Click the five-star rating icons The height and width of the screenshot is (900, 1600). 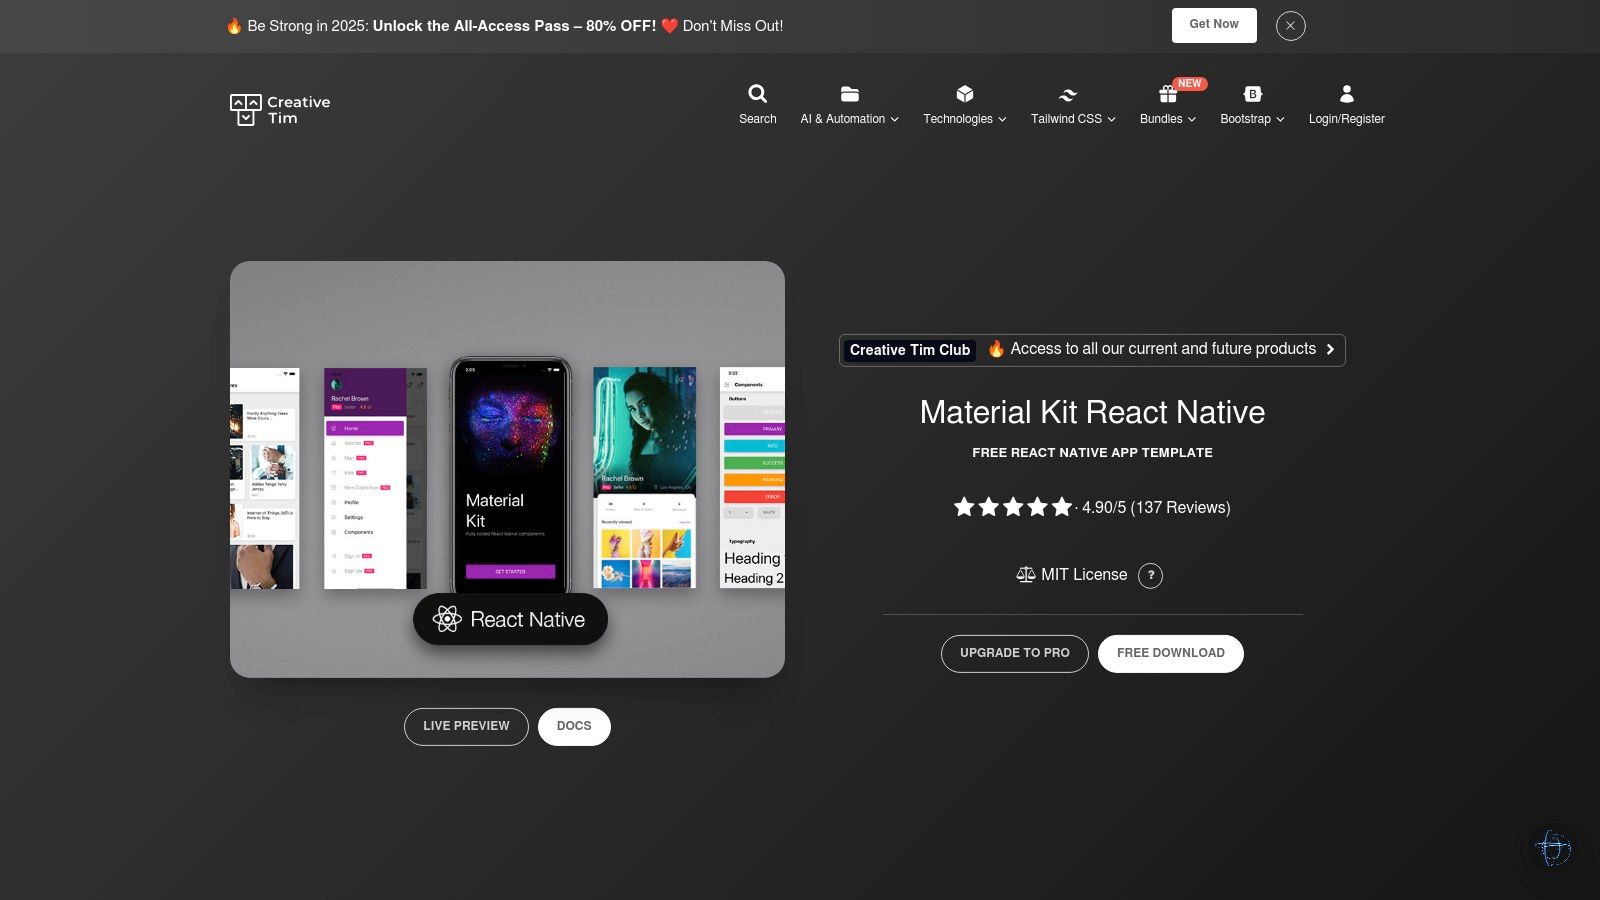pyautogui.click(x=1013, y=507)
